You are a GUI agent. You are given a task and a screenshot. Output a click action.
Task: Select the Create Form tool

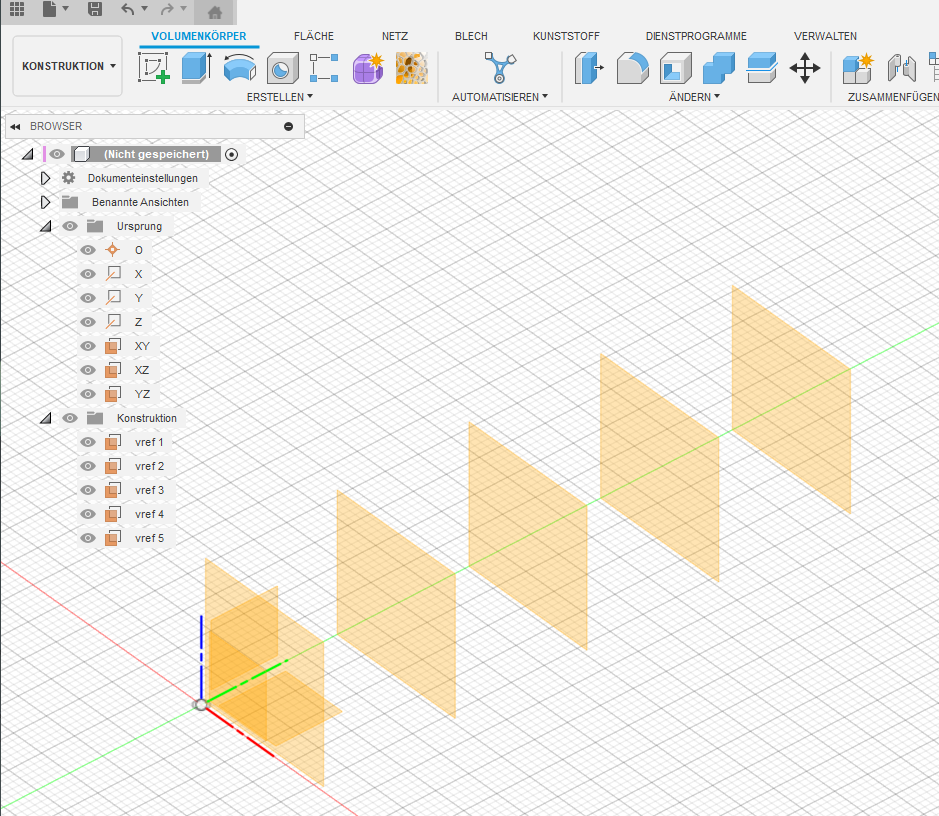[368, 67]
